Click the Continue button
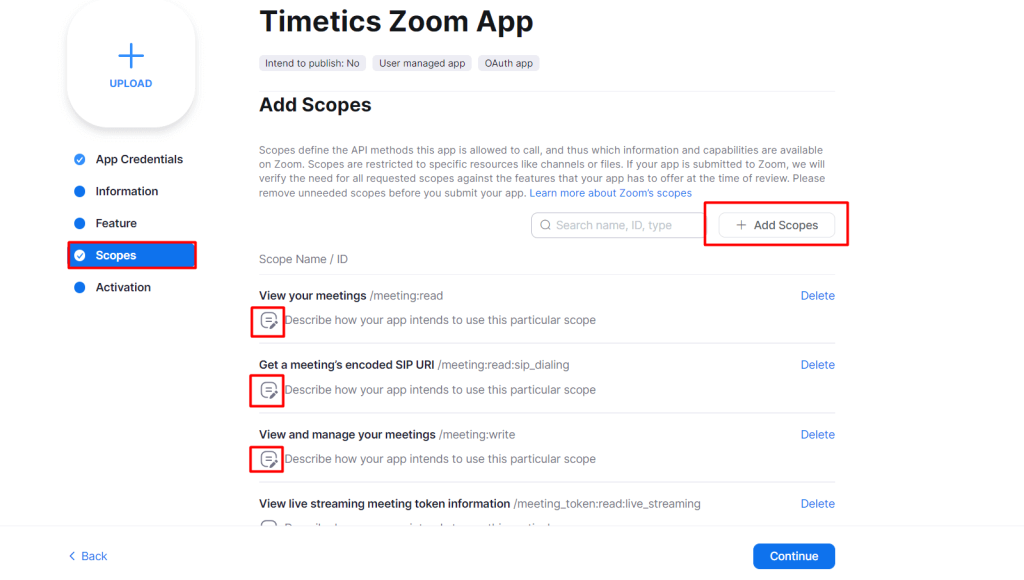The height and width of the screenshot is (580, 1024). pos(793,556)
